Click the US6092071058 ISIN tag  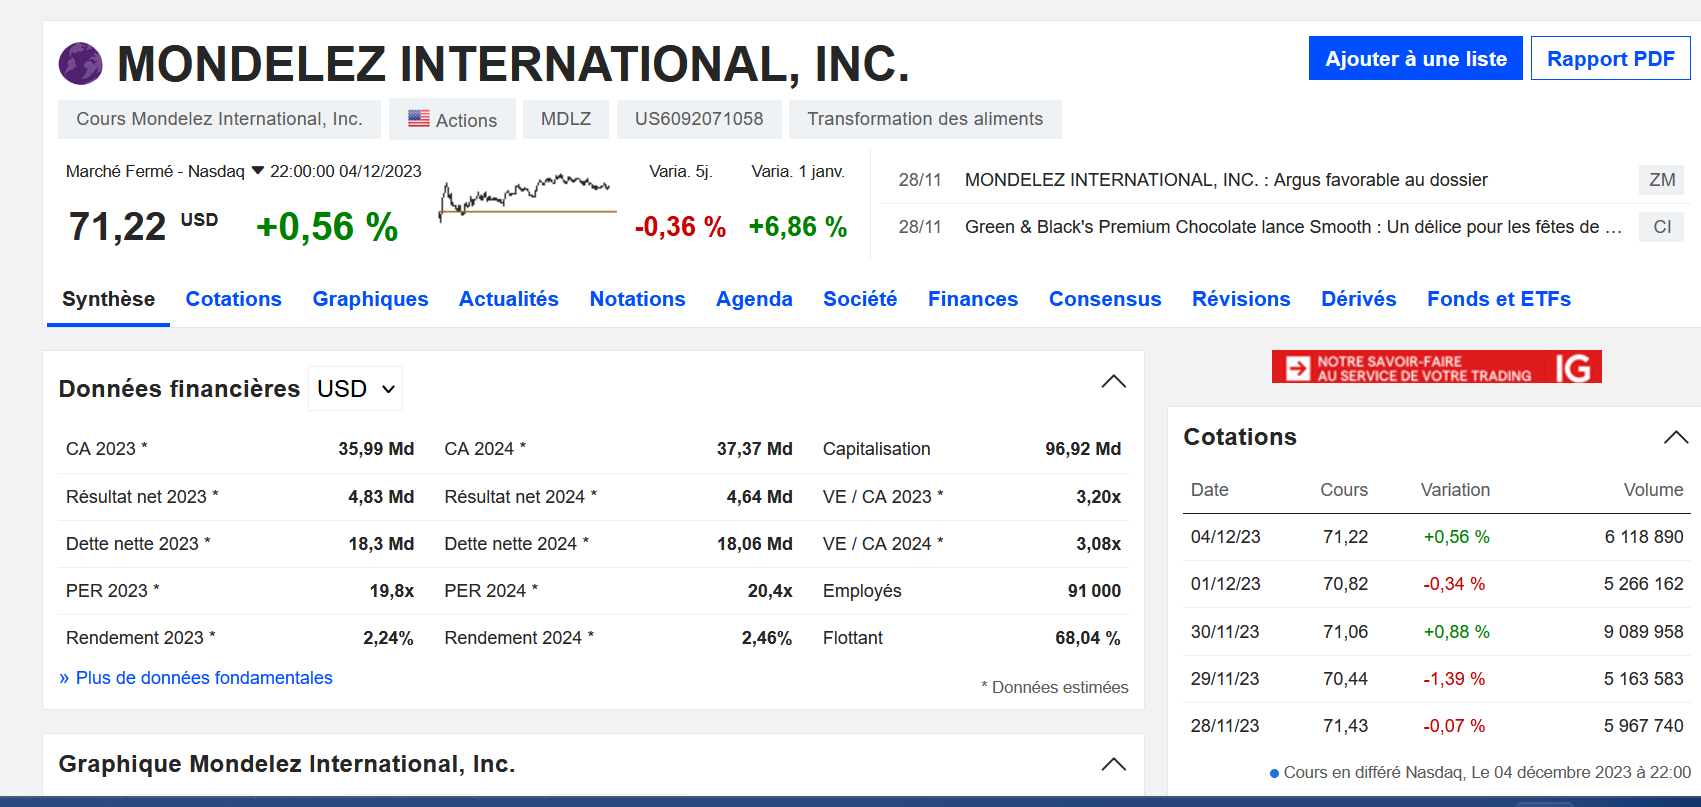699,119
